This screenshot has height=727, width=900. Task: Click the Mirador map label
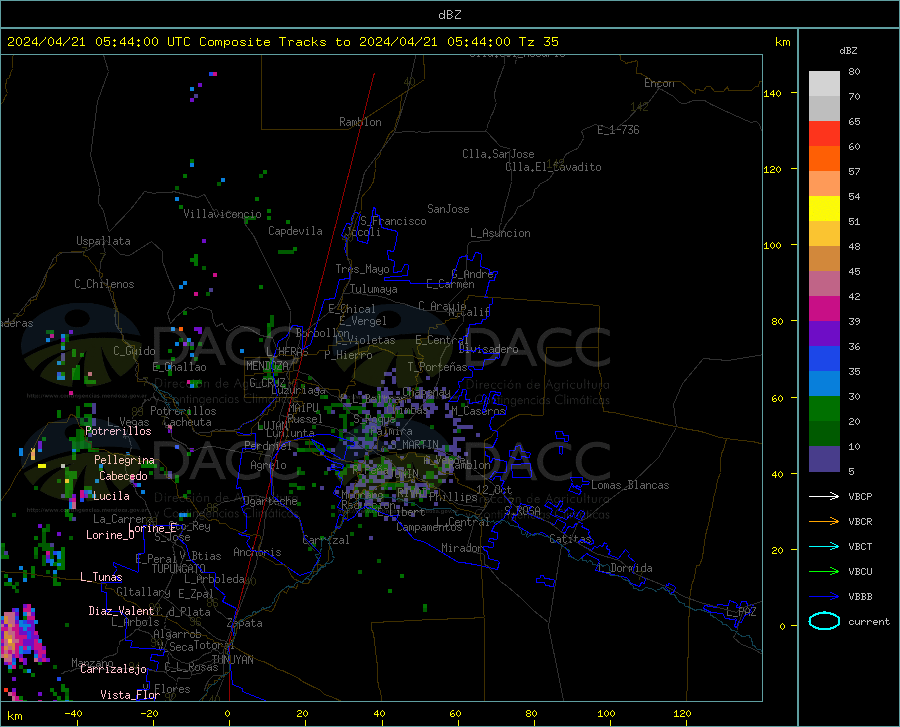(x=462, y=548)
